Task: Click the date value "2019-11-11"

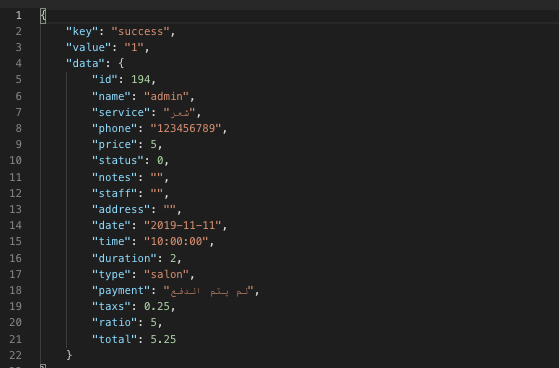Action: [x=183, y=225]
